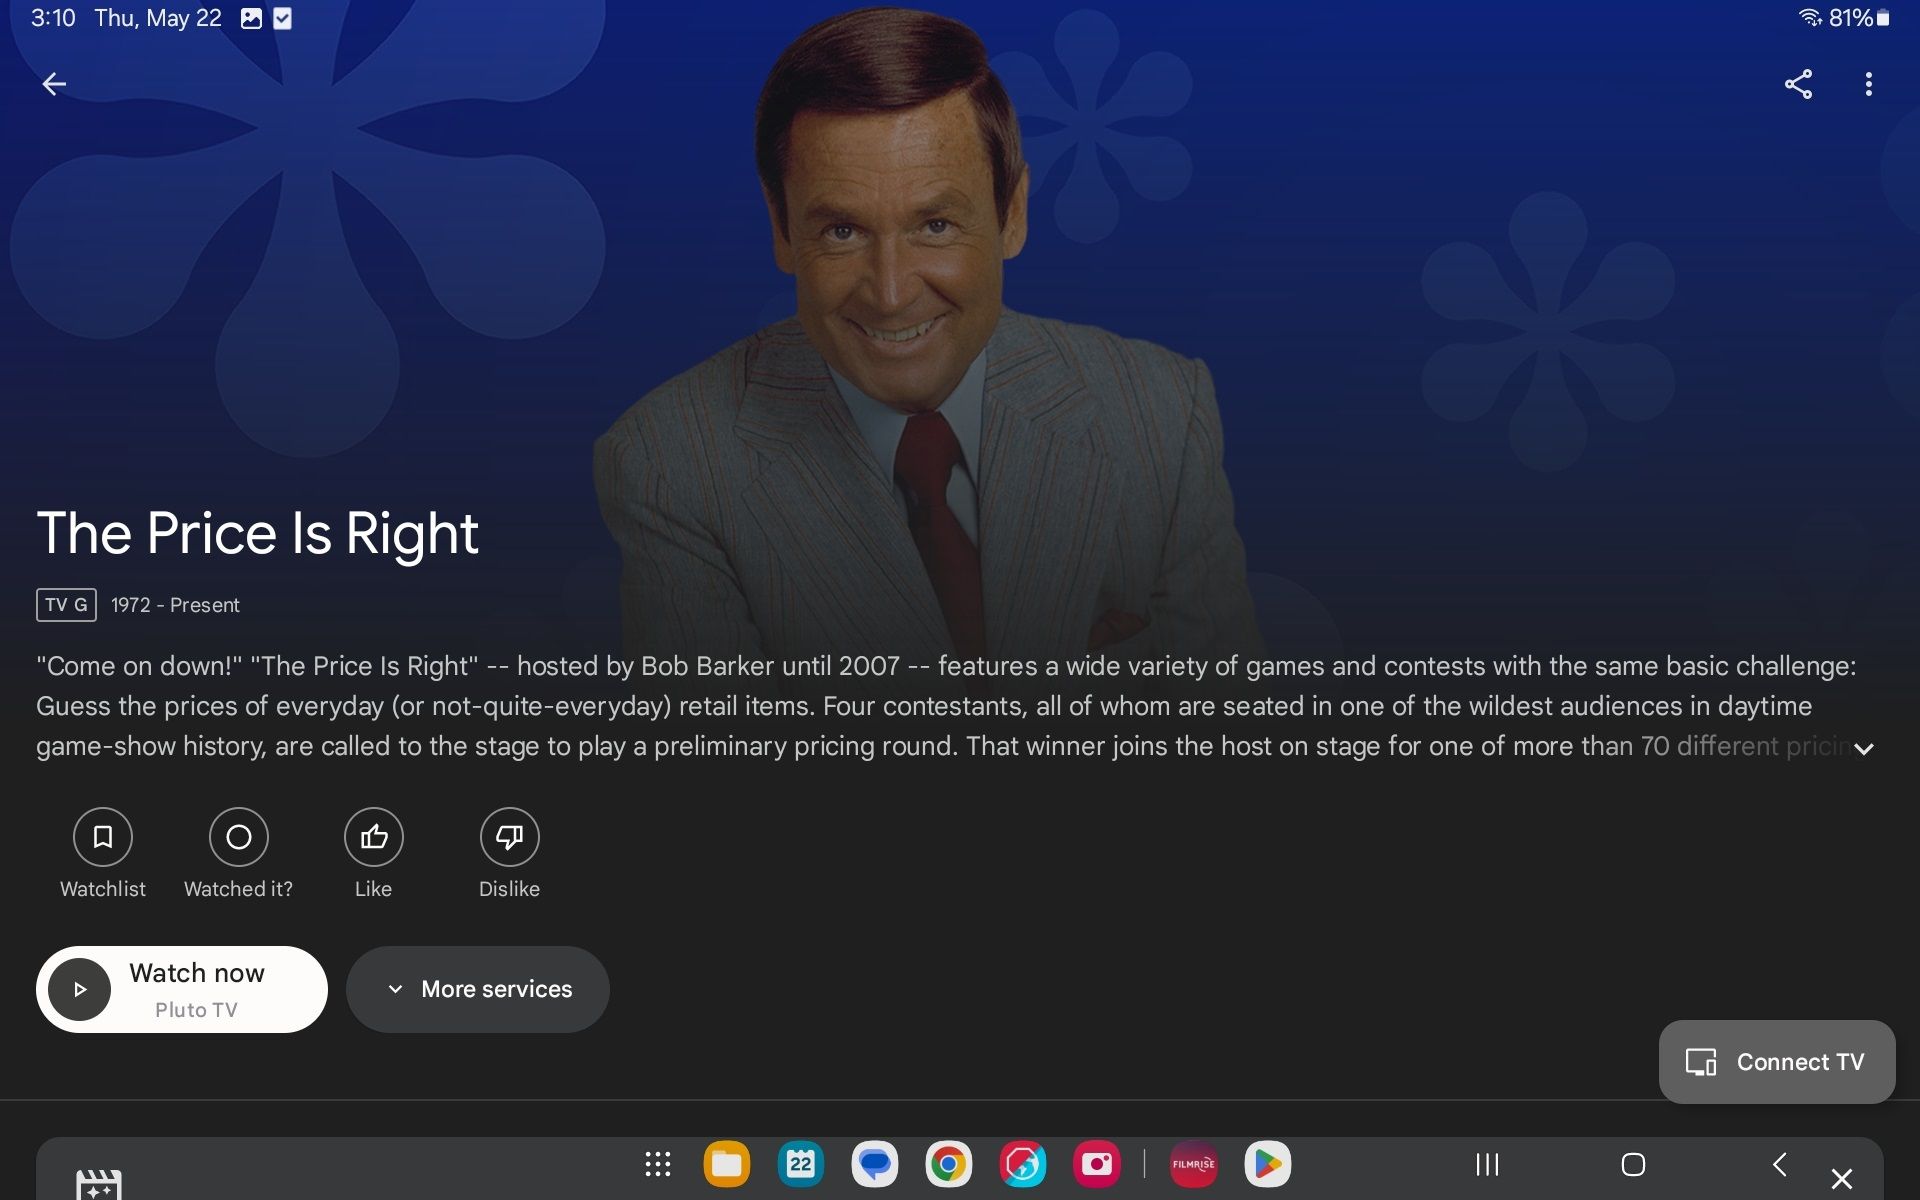Open the Messages app icon

(x=875, y=1164)
